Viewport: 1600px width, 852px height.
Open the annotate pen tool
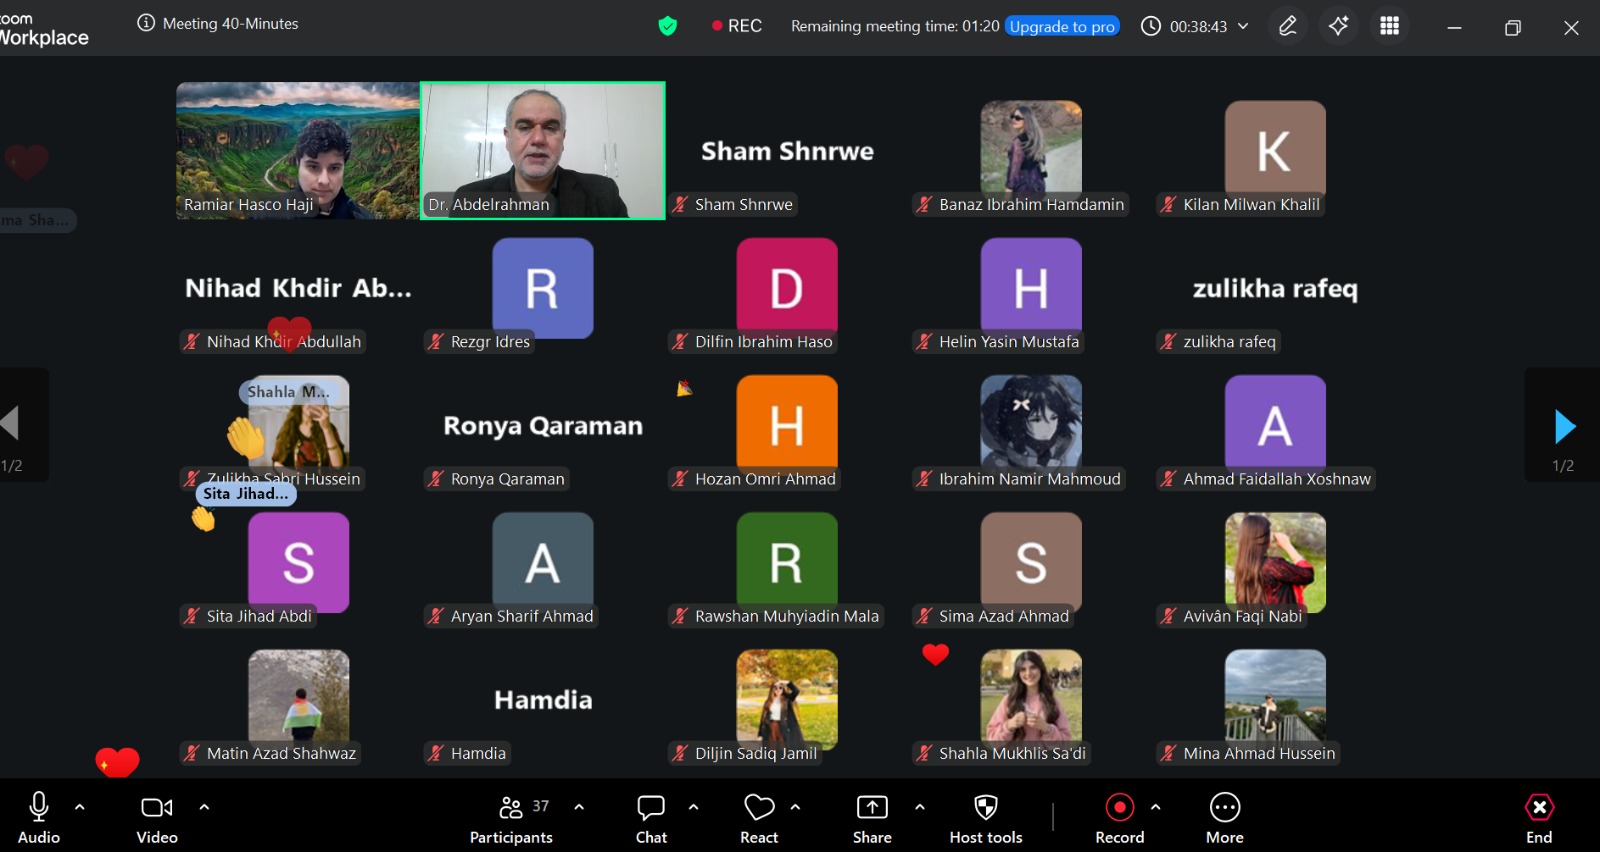pos(1288,26)
